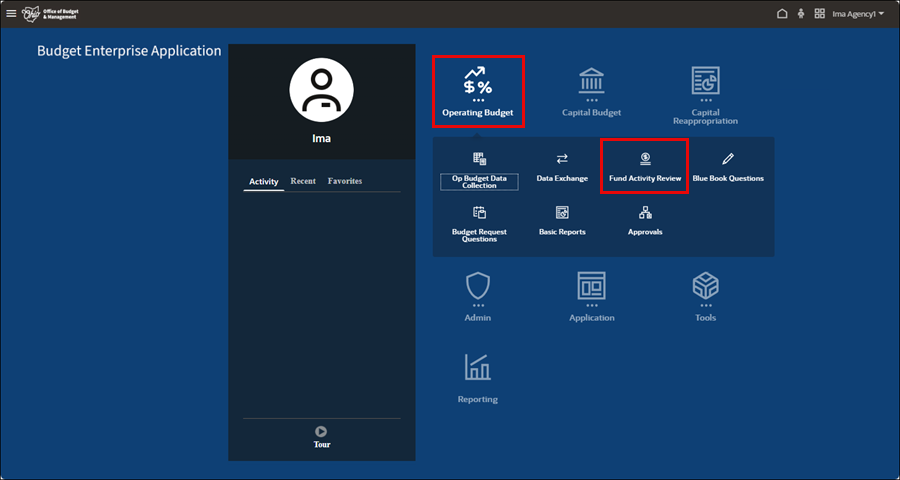Open the Op Budget Data Collection card
Image resolution: width=900 pixels, height=480 pixels.
pos(479,171)
